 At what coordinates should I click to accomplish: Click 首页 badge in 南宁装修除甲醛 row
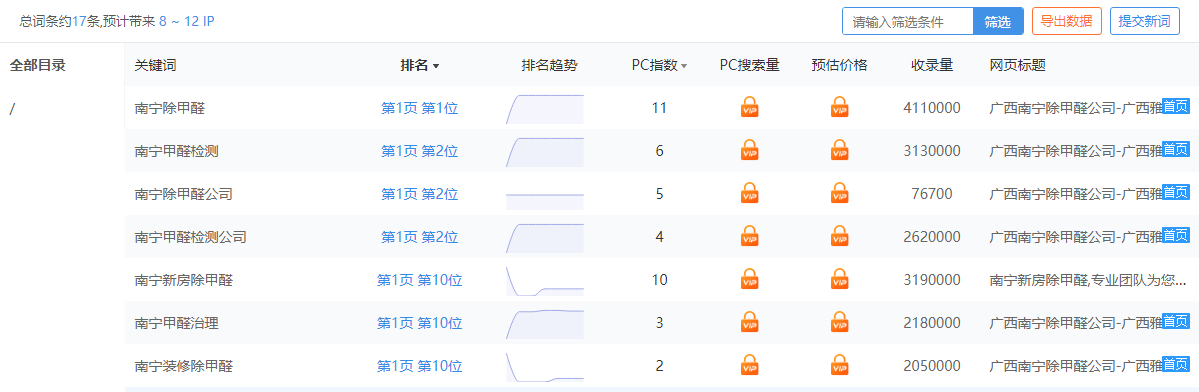(x=1175, y=363)
